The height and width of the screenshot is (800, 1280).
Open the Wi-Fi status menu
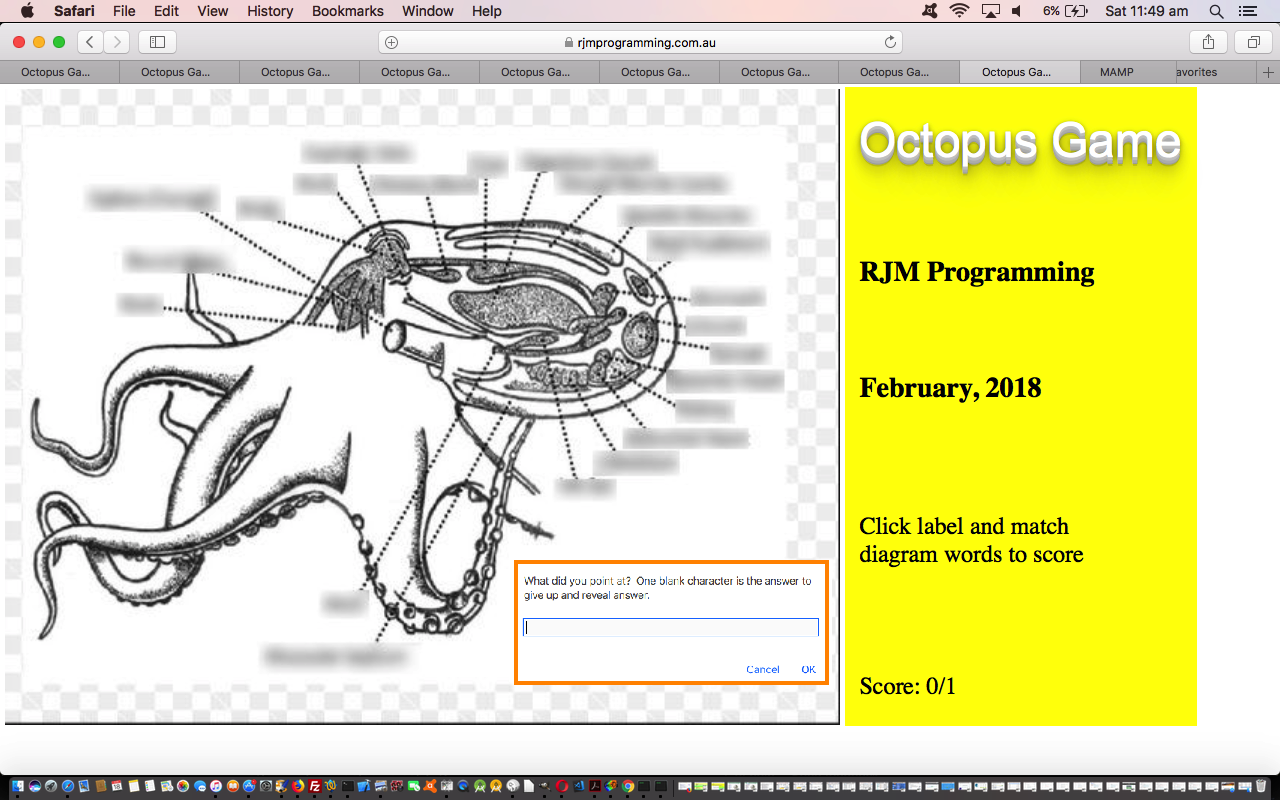[960, 11]
